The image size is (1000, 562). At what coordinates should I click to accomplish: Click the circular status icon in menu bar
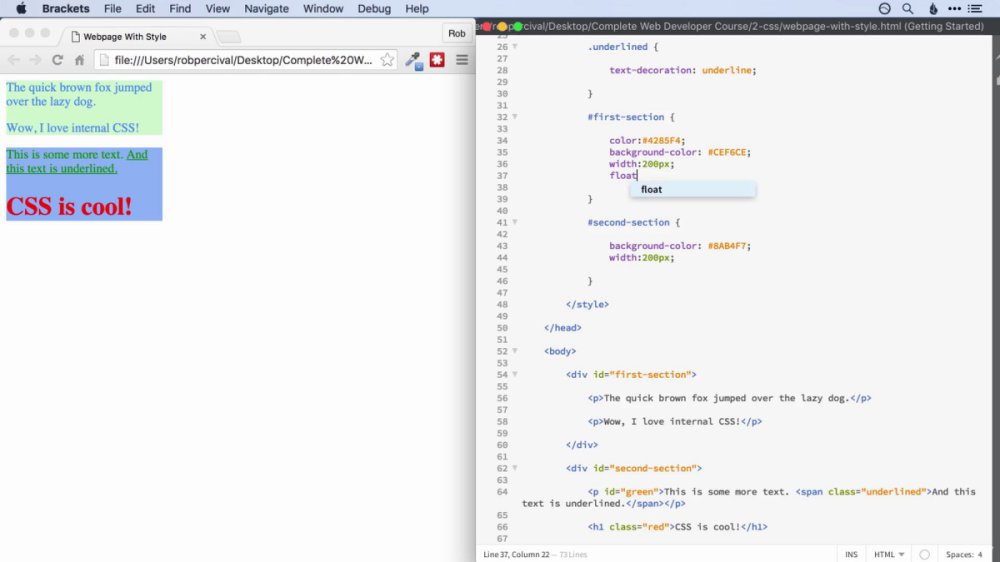(x=885, y=8)
